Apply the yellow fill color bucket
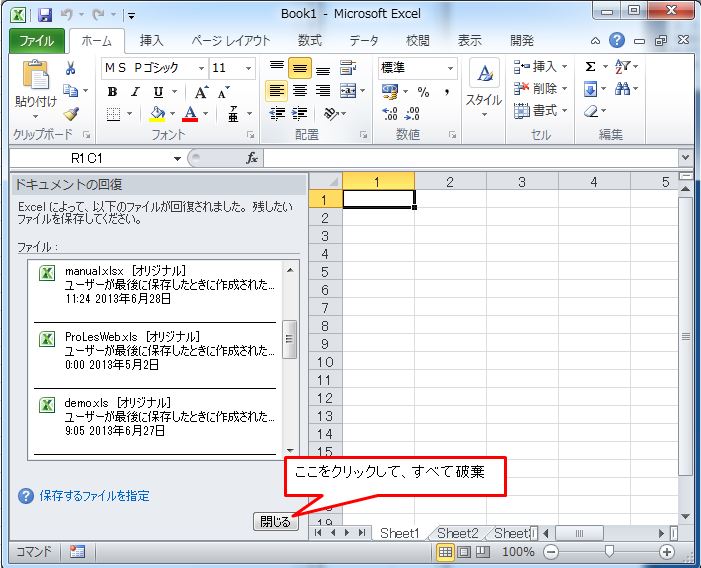 pos(157,114)
